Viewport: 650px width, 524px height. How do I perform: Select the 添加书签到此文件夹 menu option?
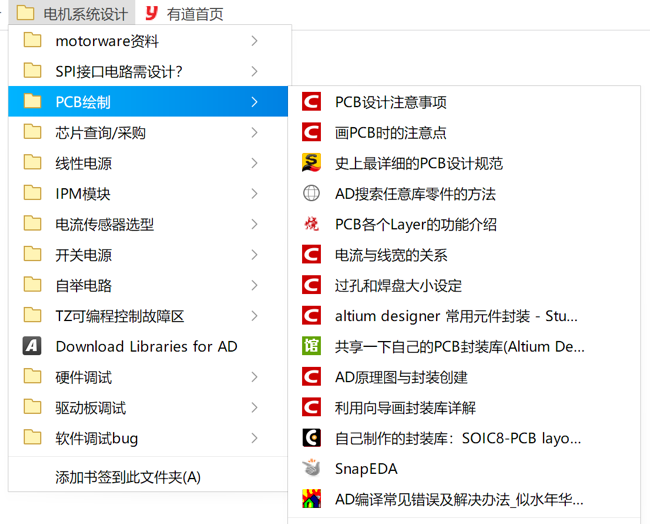pos(128,477)
